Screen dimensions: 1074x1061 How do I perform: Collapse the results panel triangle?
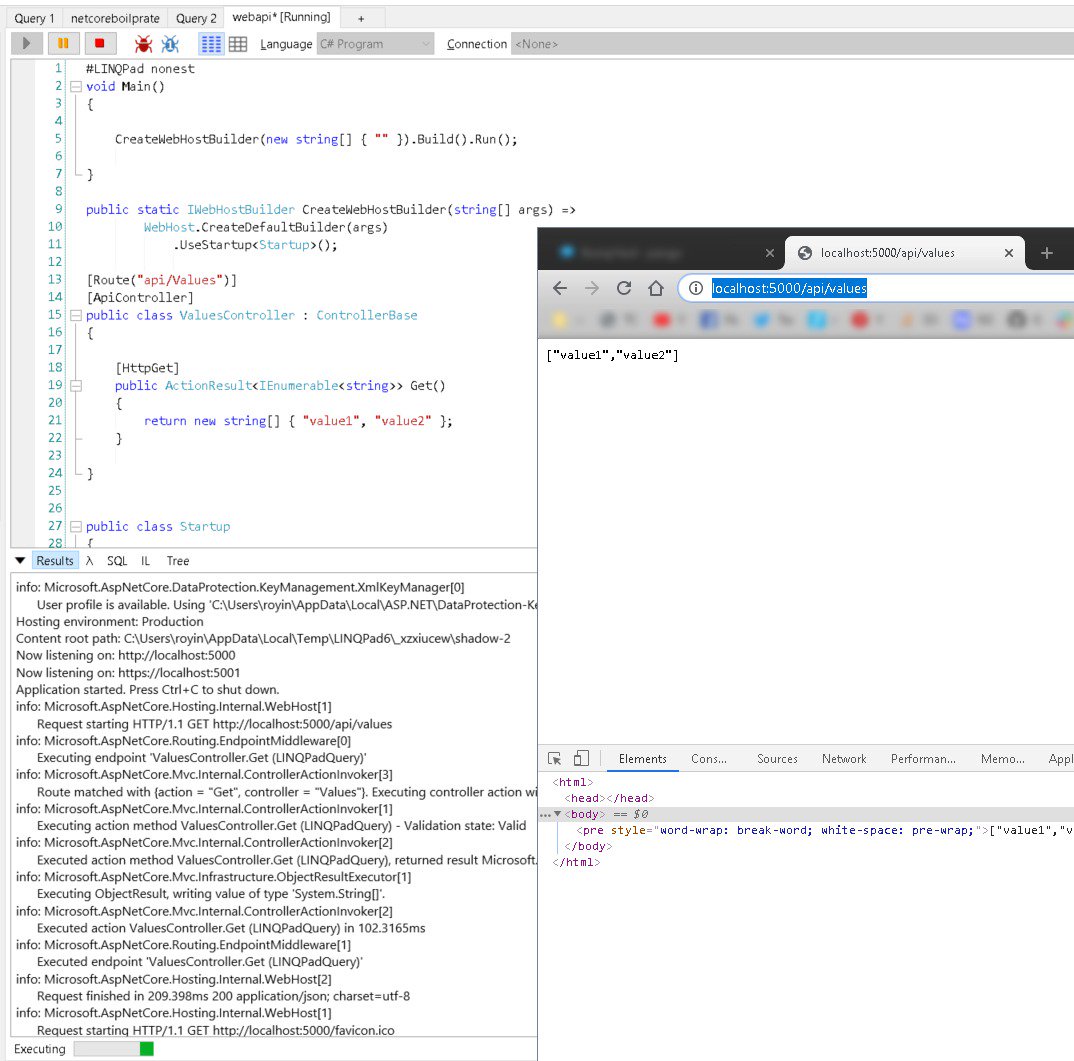[20, 560]
